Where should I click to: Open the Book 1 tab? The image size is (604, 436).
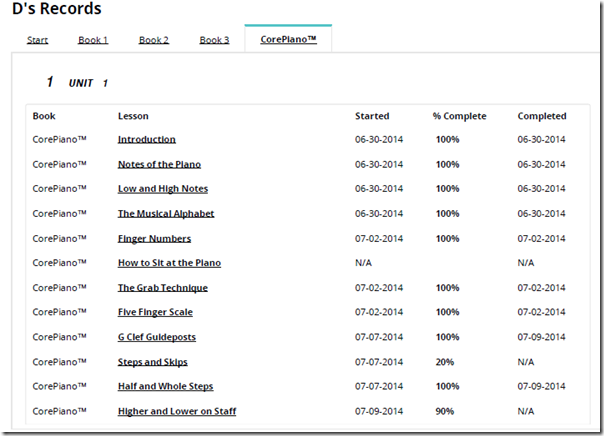pos(93,40)
